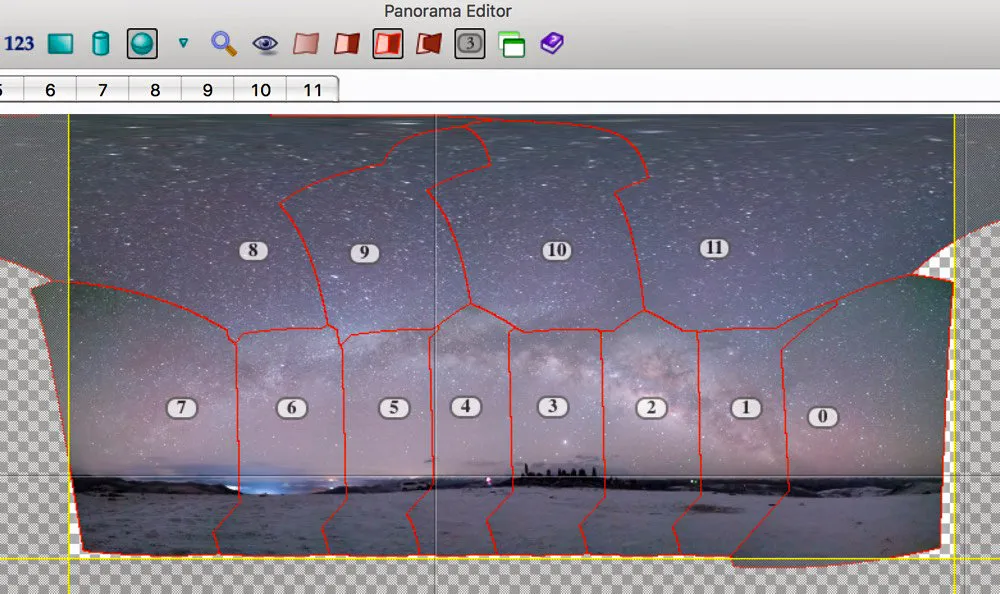Click the dark red bowtie image icon
The width and height of the screenshot is (1000, 594).
point(429,44)
